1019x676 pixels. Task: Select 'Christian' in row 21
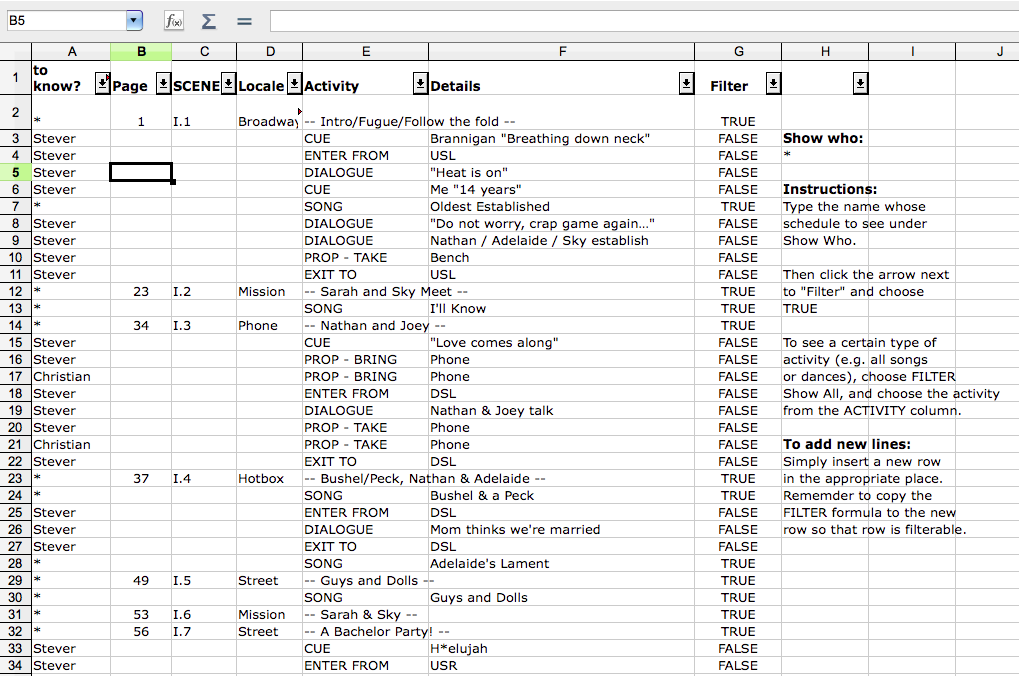coord(71,445)
